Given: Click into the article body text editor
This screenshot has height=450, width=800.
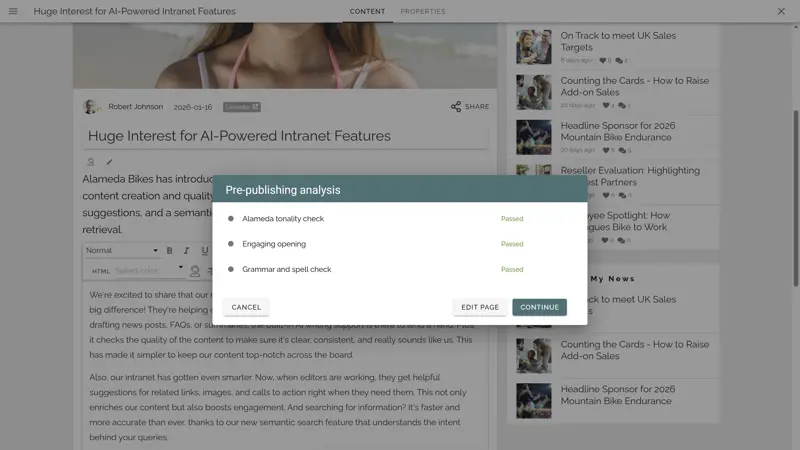Looking at the screenshot, I should (x=285, y=366).
